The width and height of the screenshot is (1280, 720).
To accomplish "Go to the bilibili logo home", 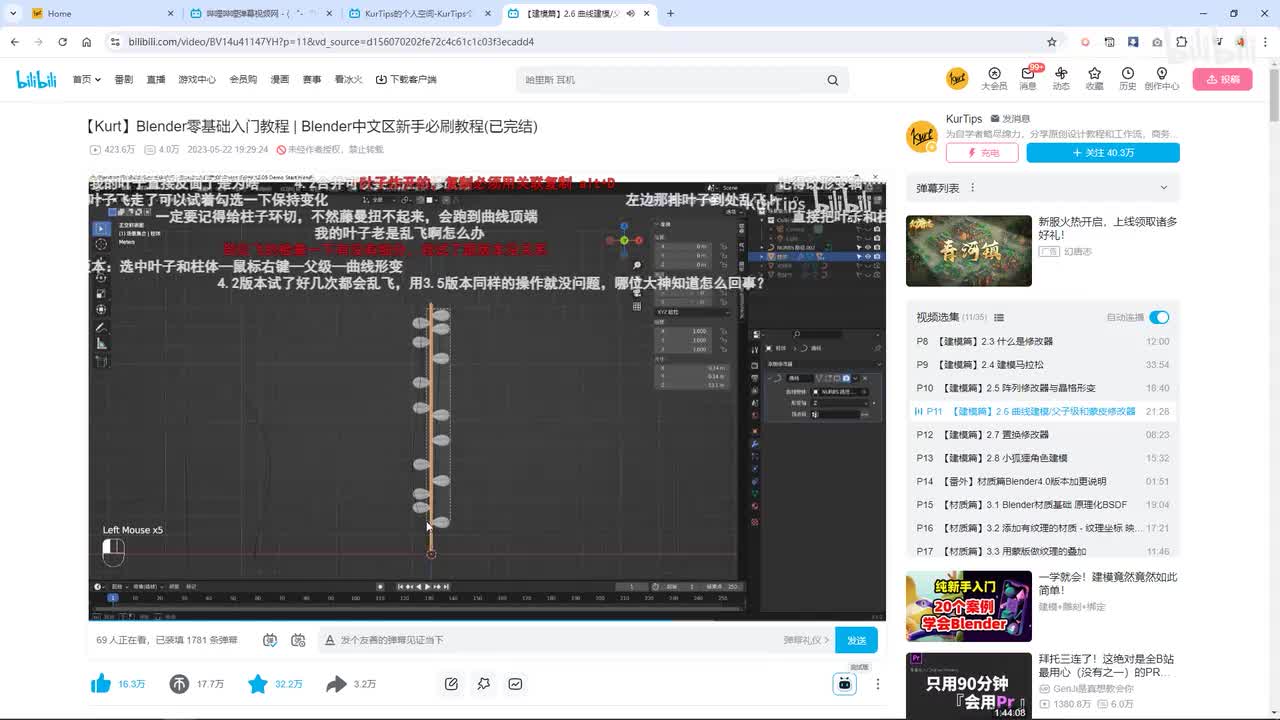I will coord(36,80).
